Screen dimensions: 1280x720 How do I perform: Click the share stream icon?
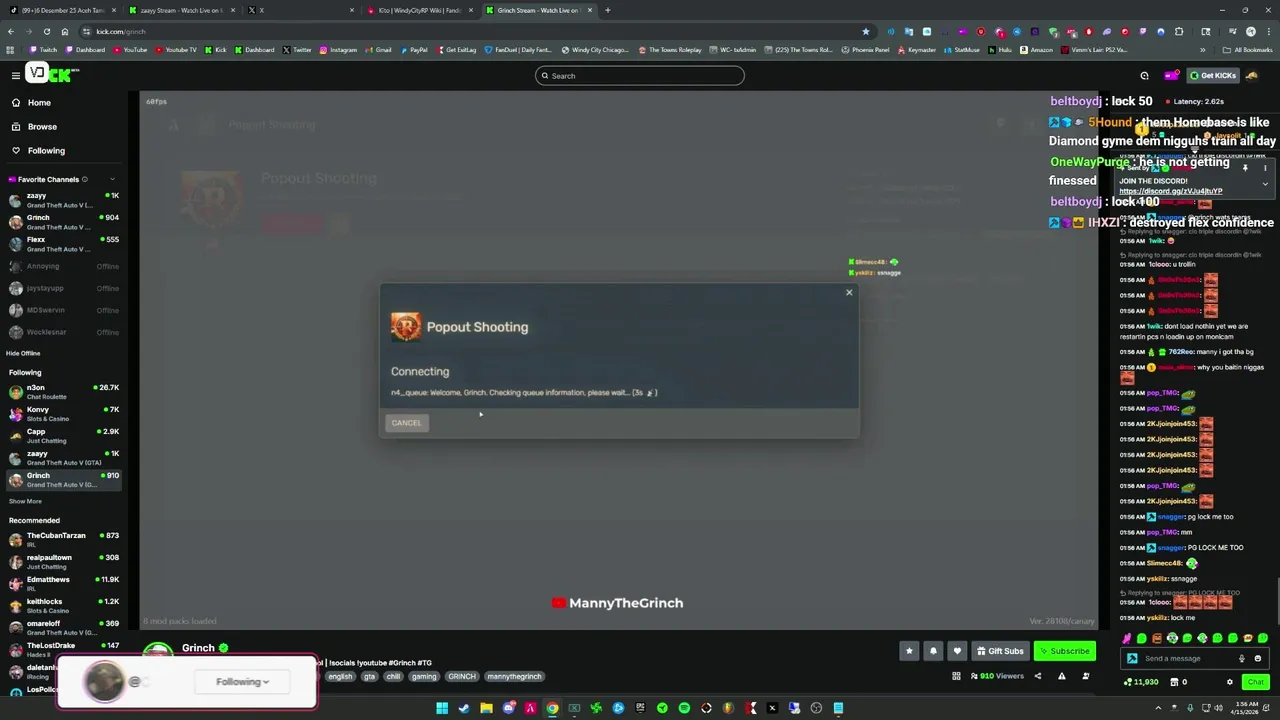(x=1037, y=677)
